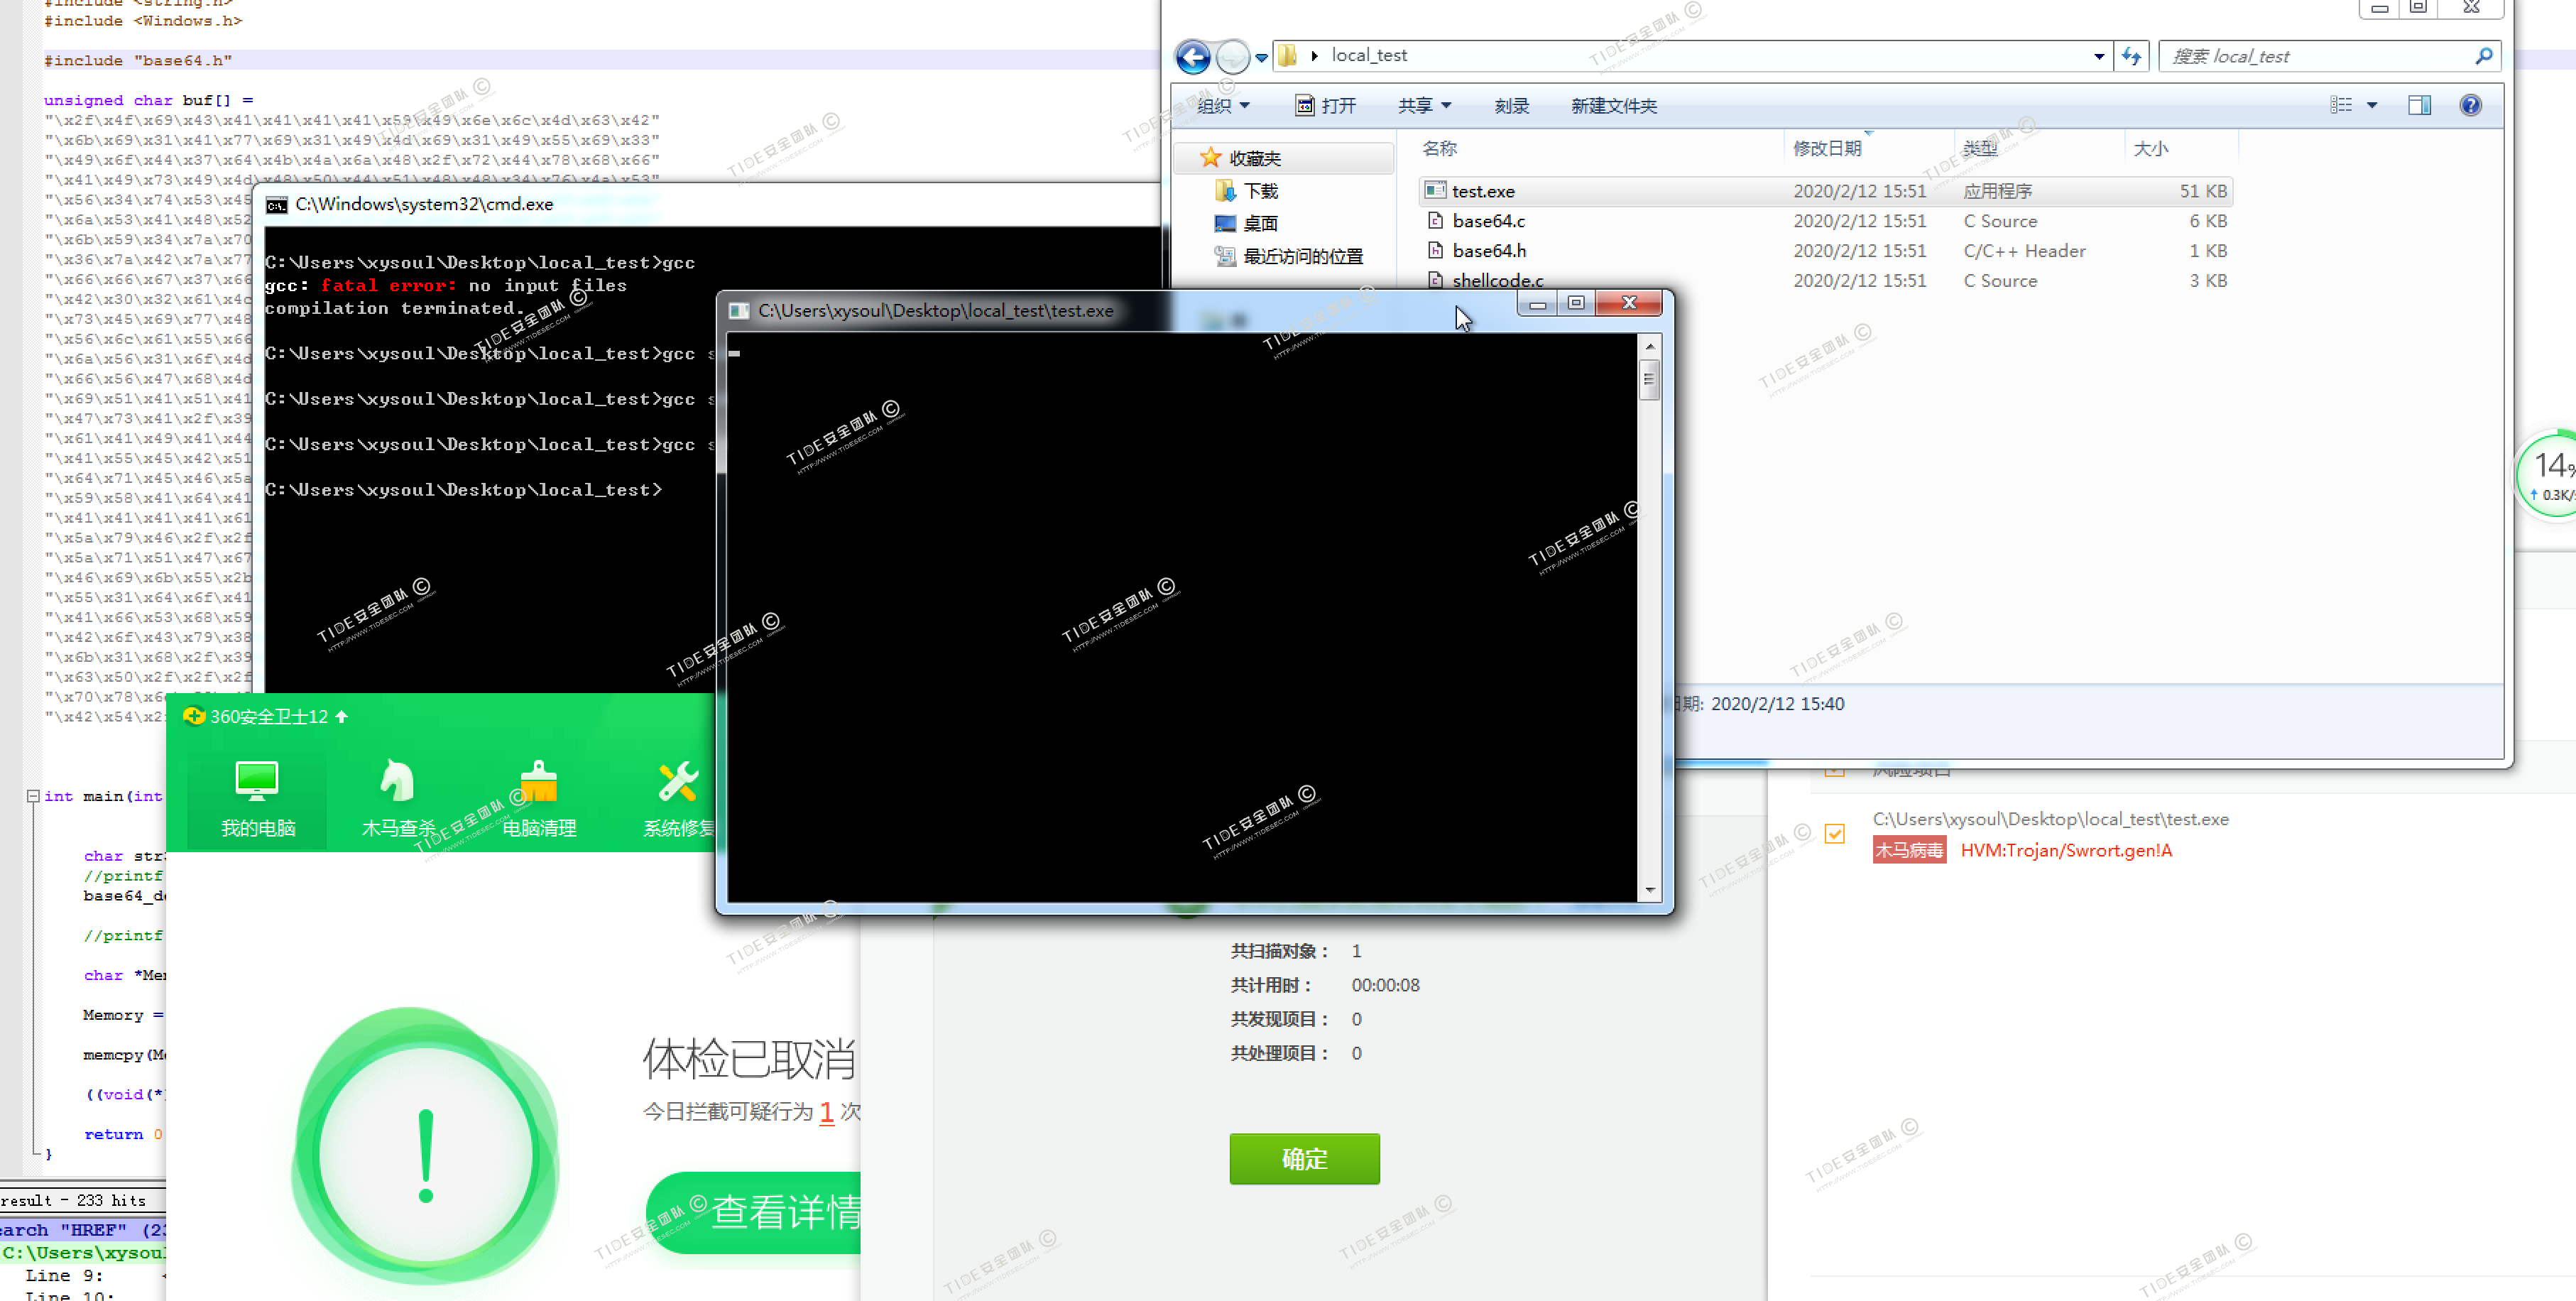The width and height of the screenshot is (2576, 1301).
Task: Select the test.exe file entry
Action: [1483, 191]
